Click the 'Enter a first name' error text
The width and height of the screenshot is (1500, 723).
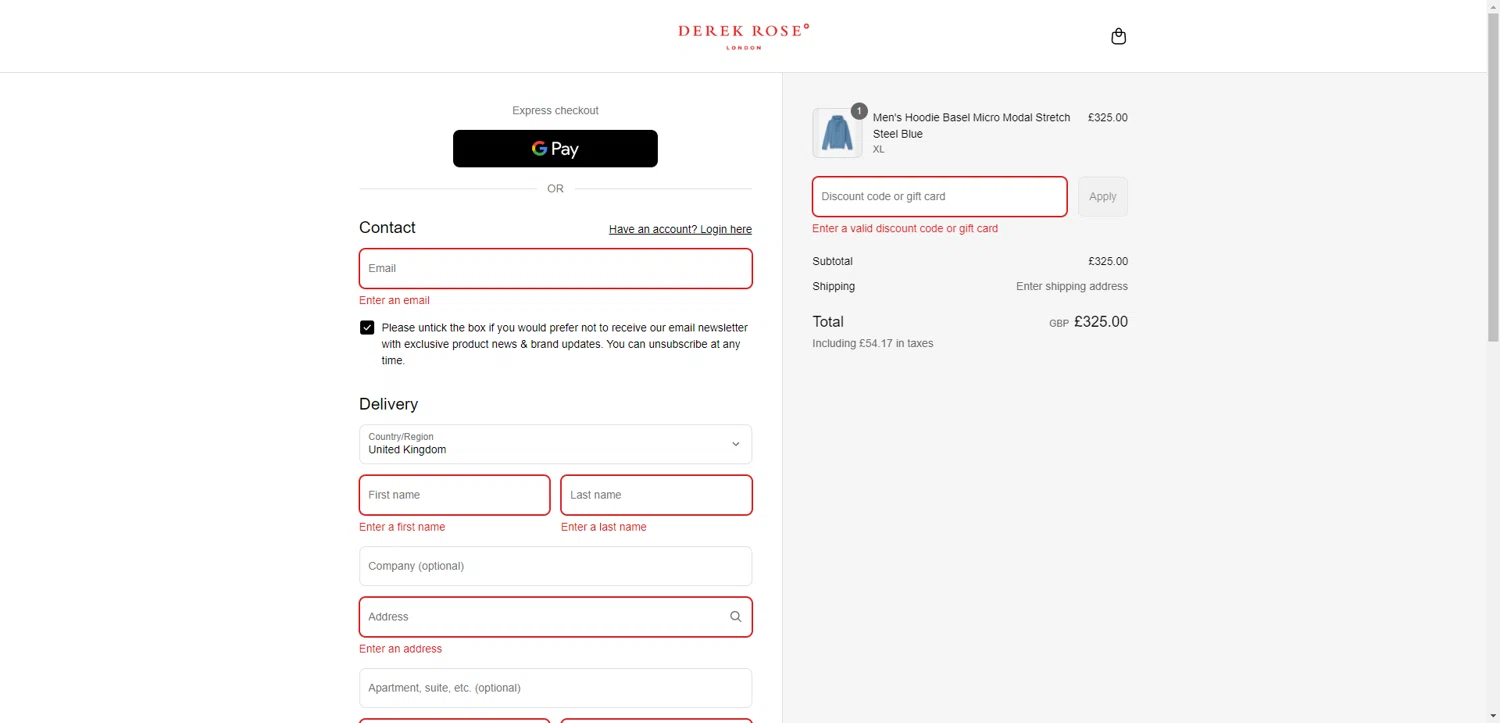point(402,527)
